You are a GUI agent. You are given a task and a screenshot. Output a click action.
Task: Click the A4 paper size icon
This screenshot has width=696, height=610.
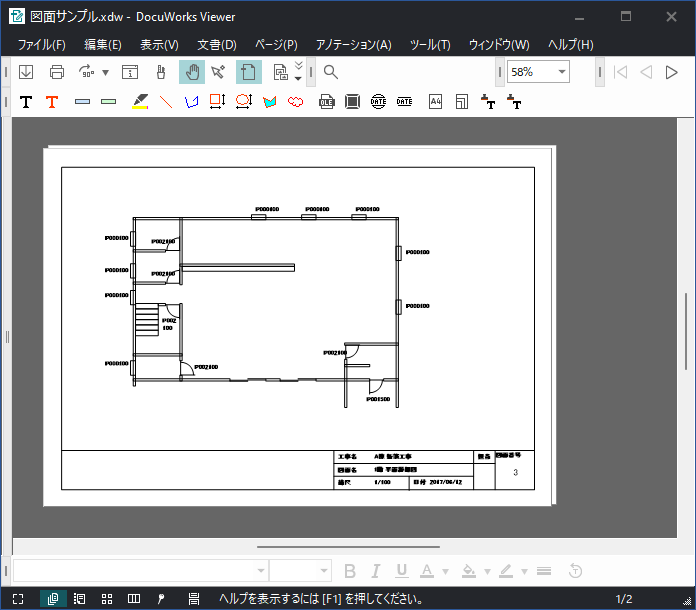435,102
